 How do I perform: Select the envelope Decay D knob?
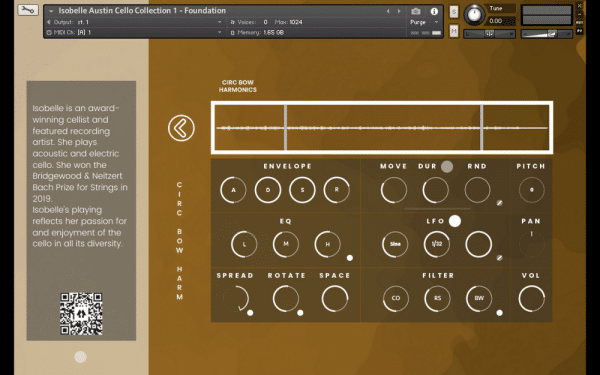268,190
